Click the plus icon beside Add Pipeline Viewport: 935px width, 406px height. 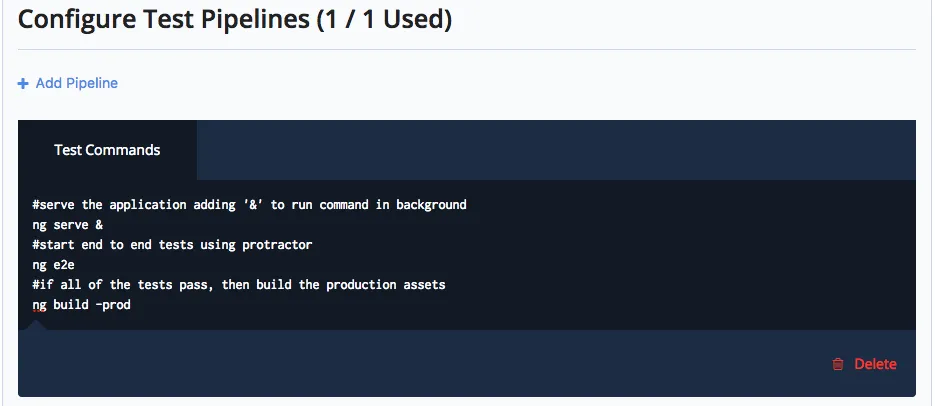tap(23, 84)
